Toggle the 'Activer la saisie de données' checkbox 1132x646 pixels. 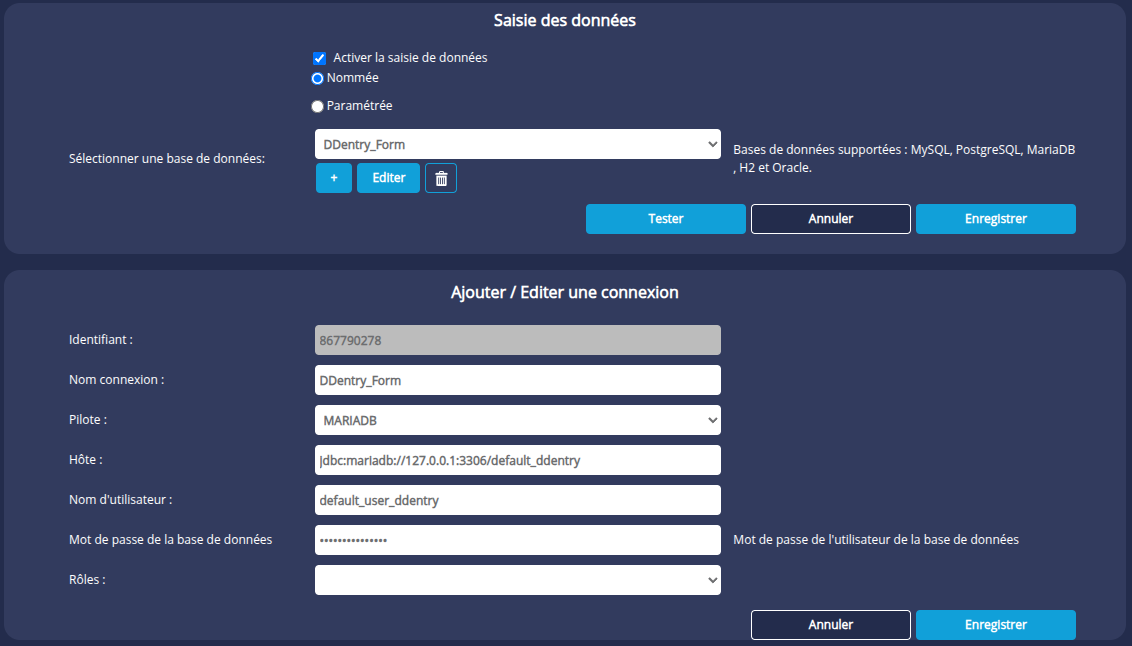pyautogui.click(x=320, y=58)
